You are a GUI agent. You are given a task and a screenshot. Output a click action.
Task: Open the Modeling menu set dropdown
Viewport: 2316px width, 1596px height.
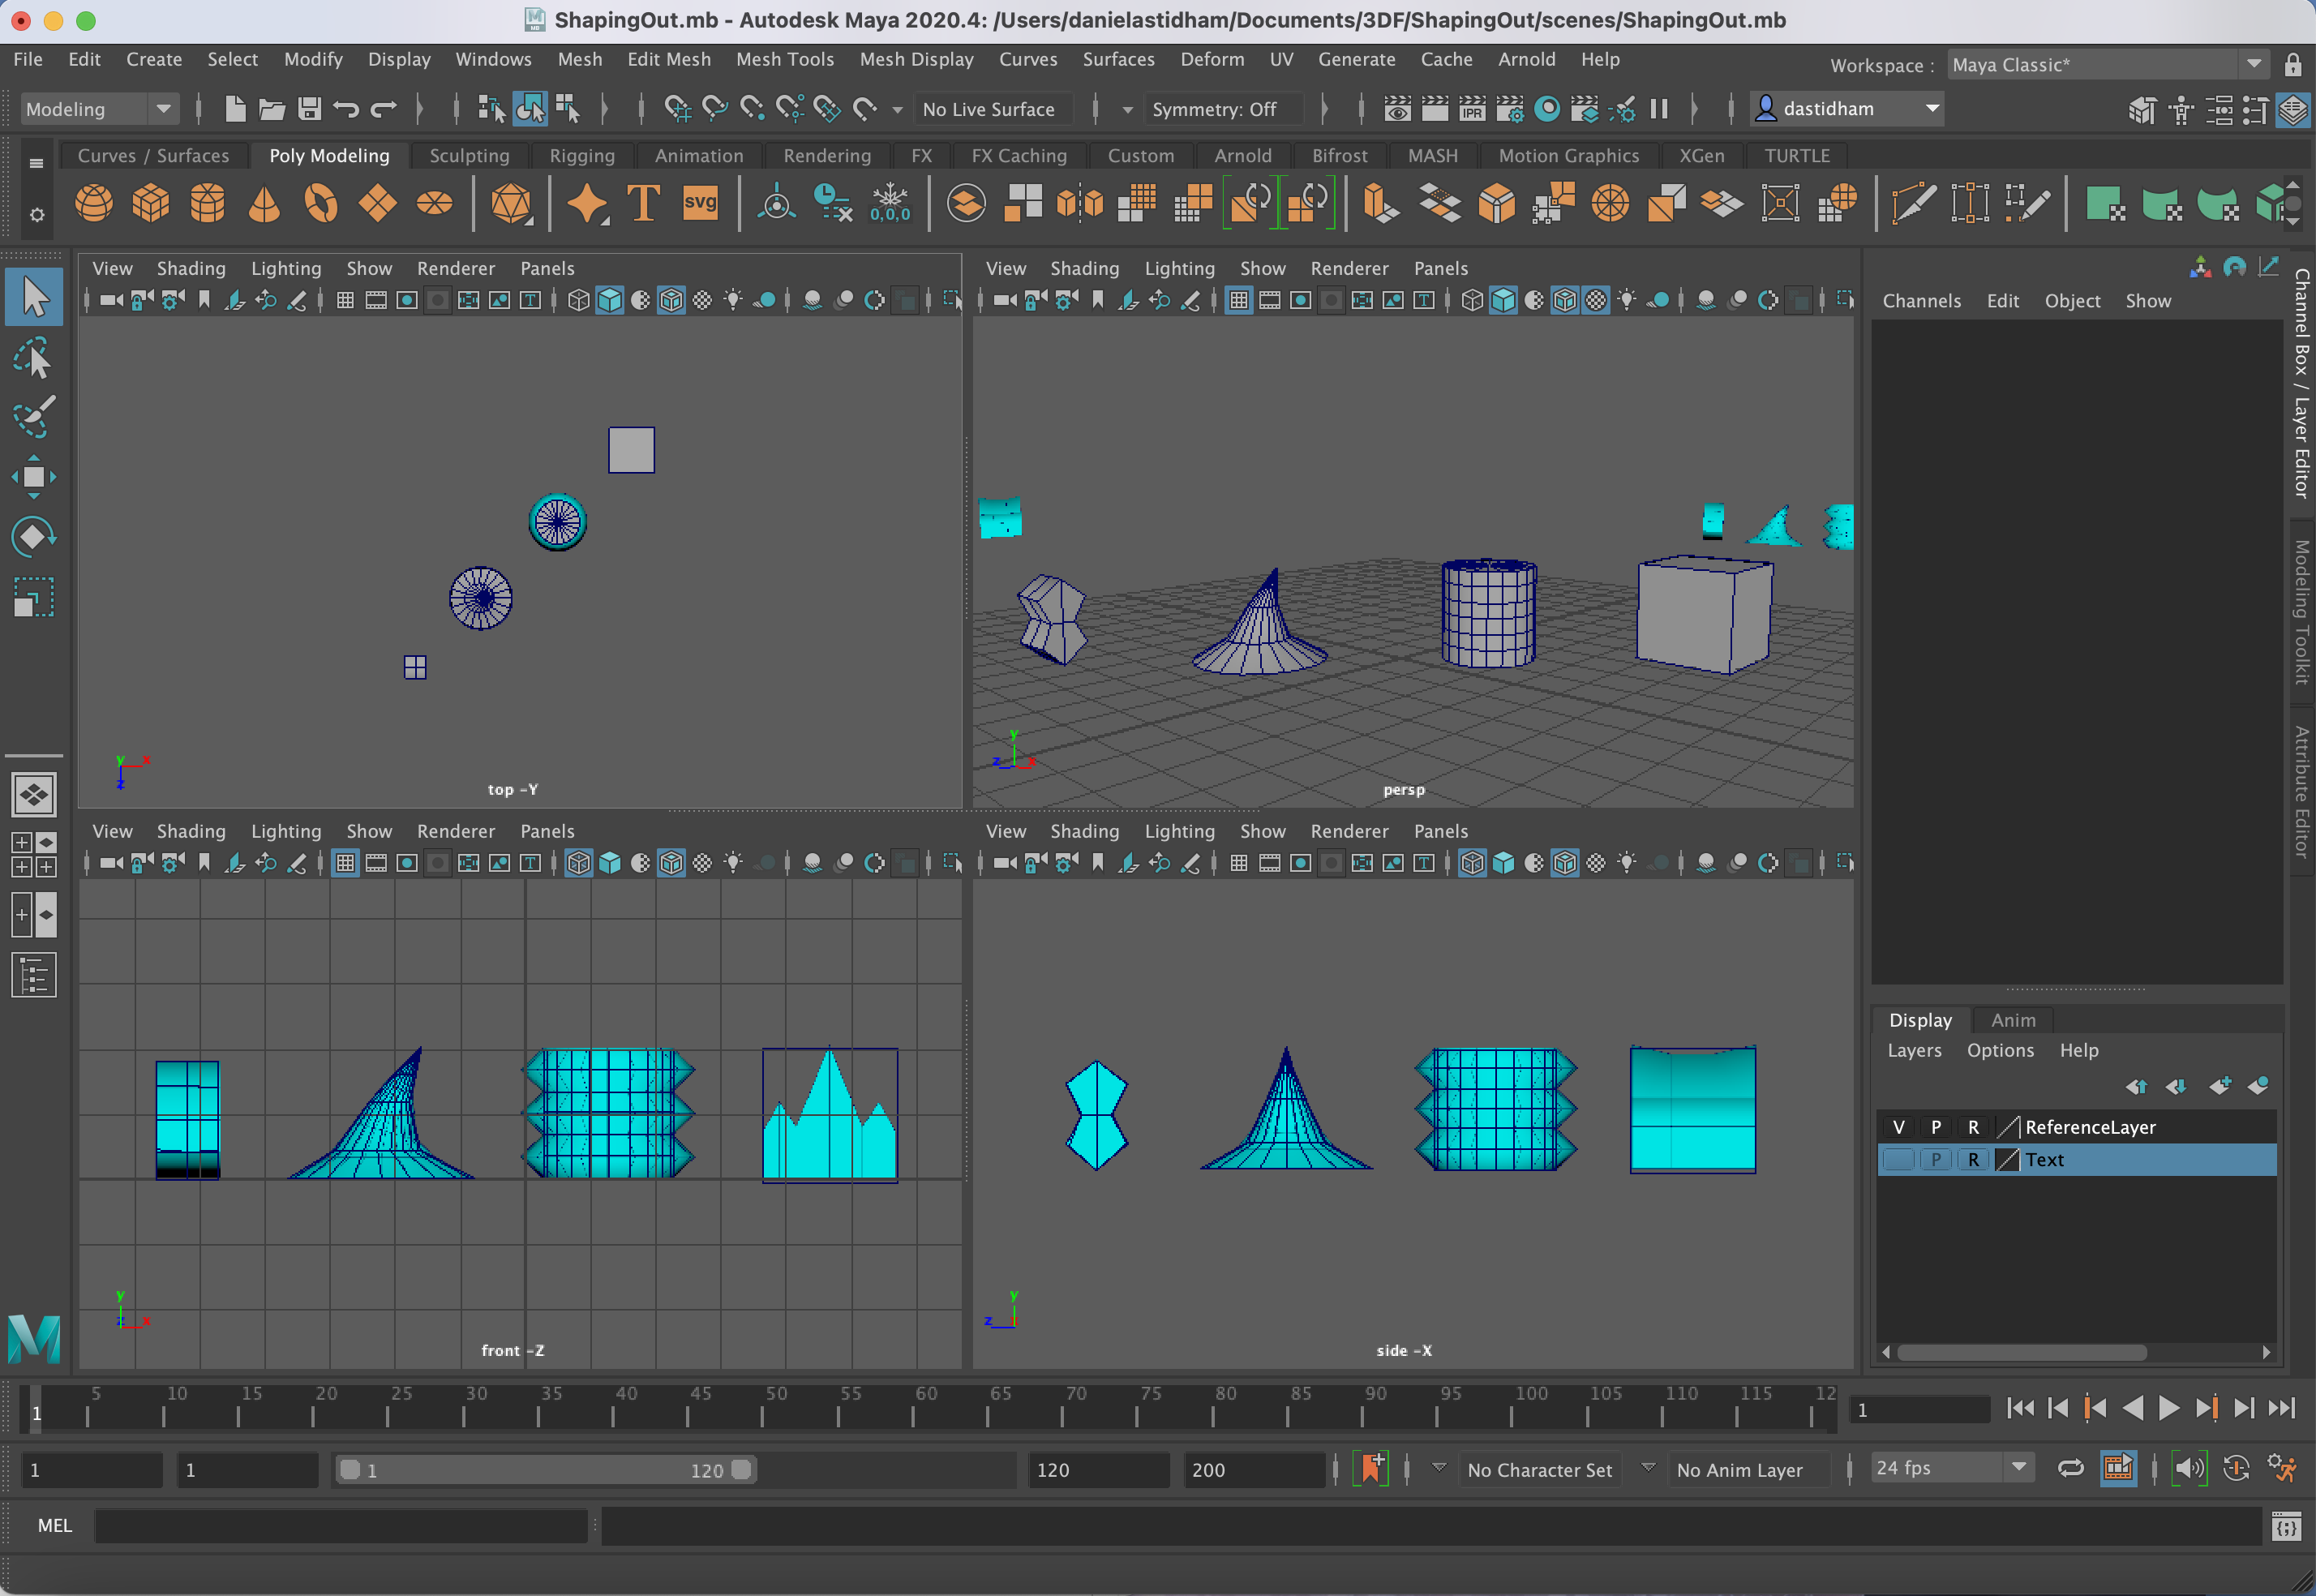[99, 109]
